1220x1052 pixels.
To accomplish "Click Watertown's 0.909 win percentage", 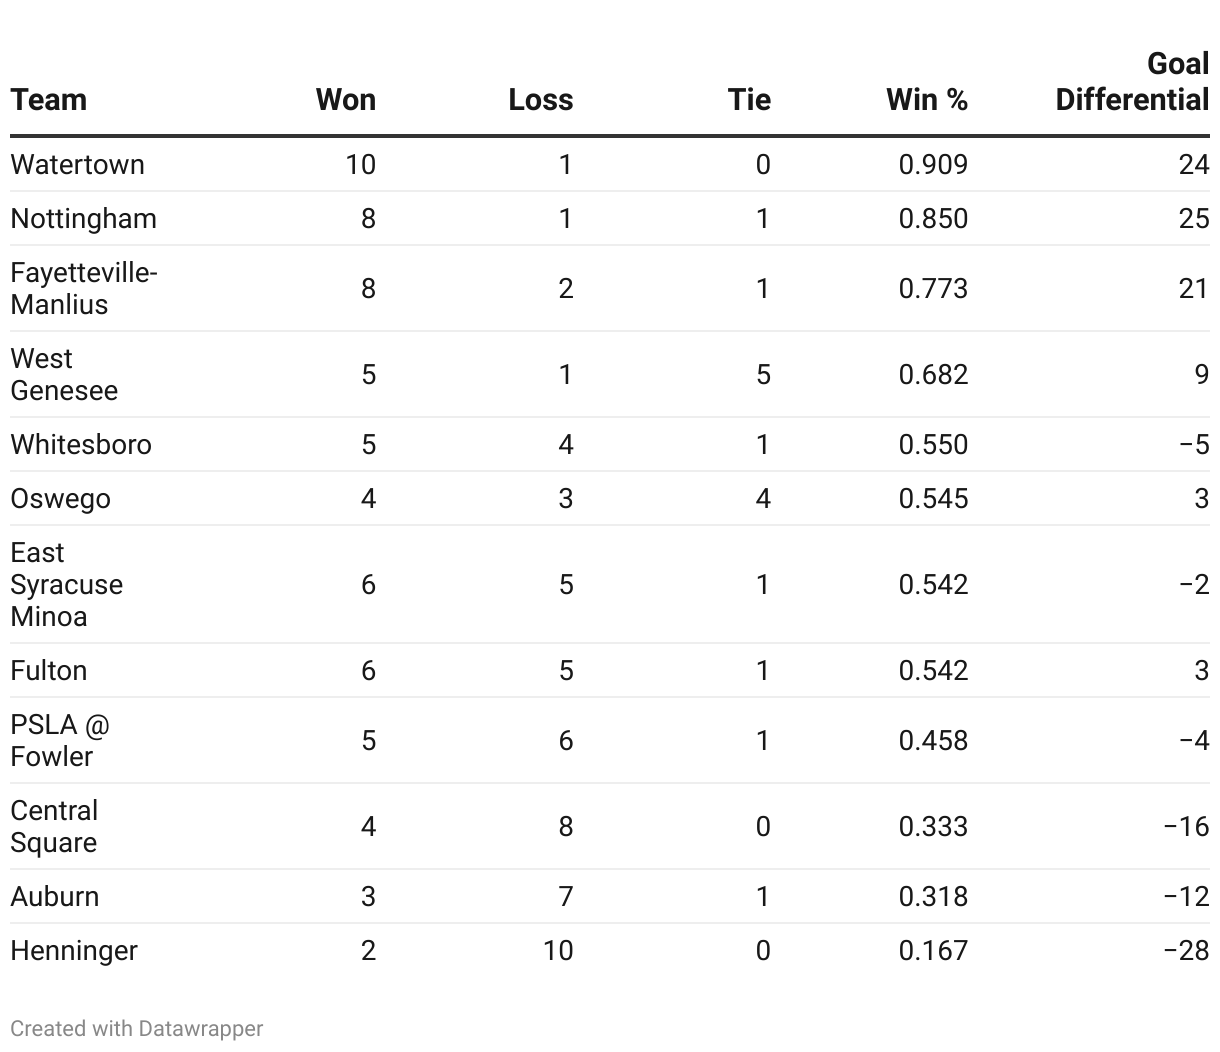I will [933, 164].
